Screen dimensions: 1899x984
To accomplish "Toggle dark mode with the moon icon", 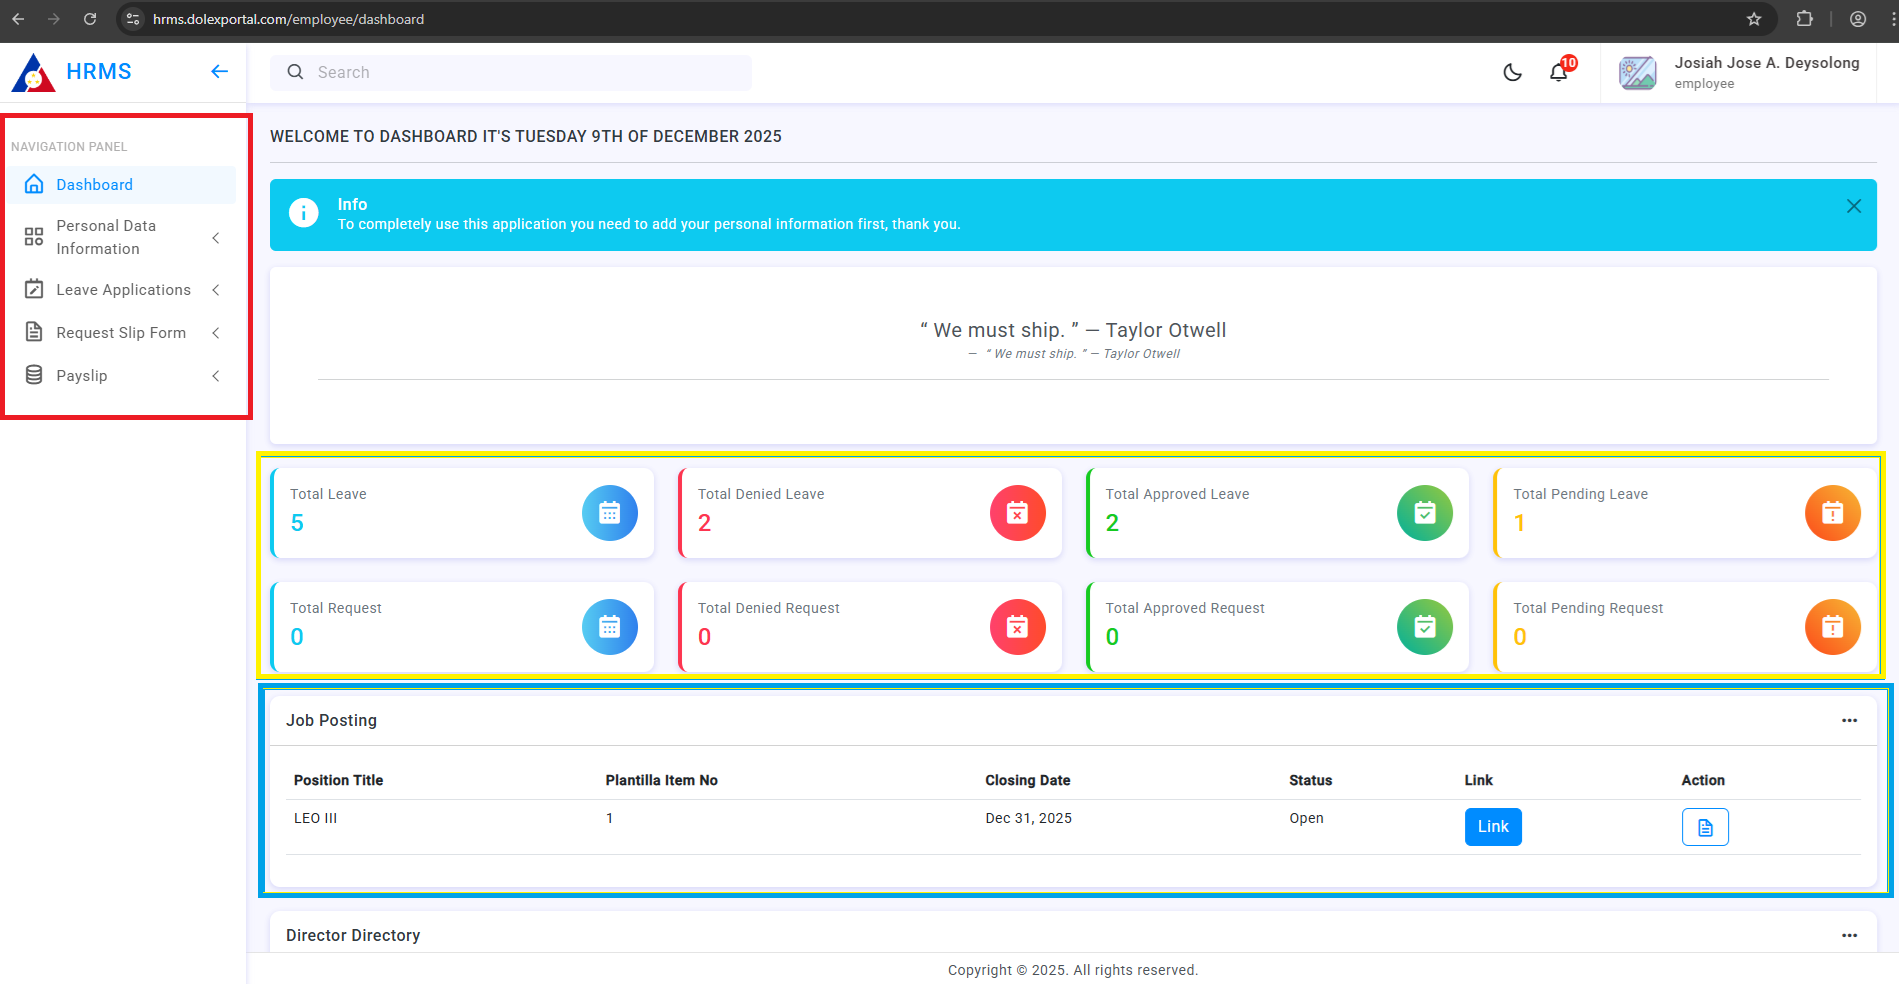I will tap(1512, 72).
